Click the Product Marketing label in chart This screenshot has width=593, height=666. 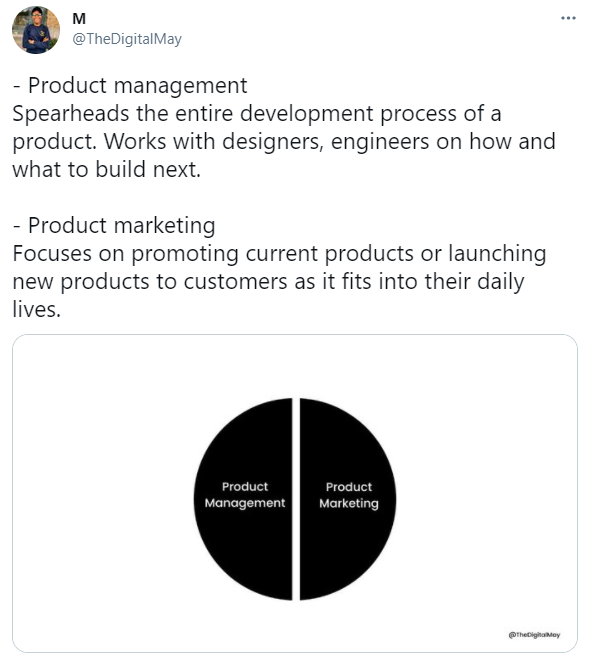(x=349, y=495)
